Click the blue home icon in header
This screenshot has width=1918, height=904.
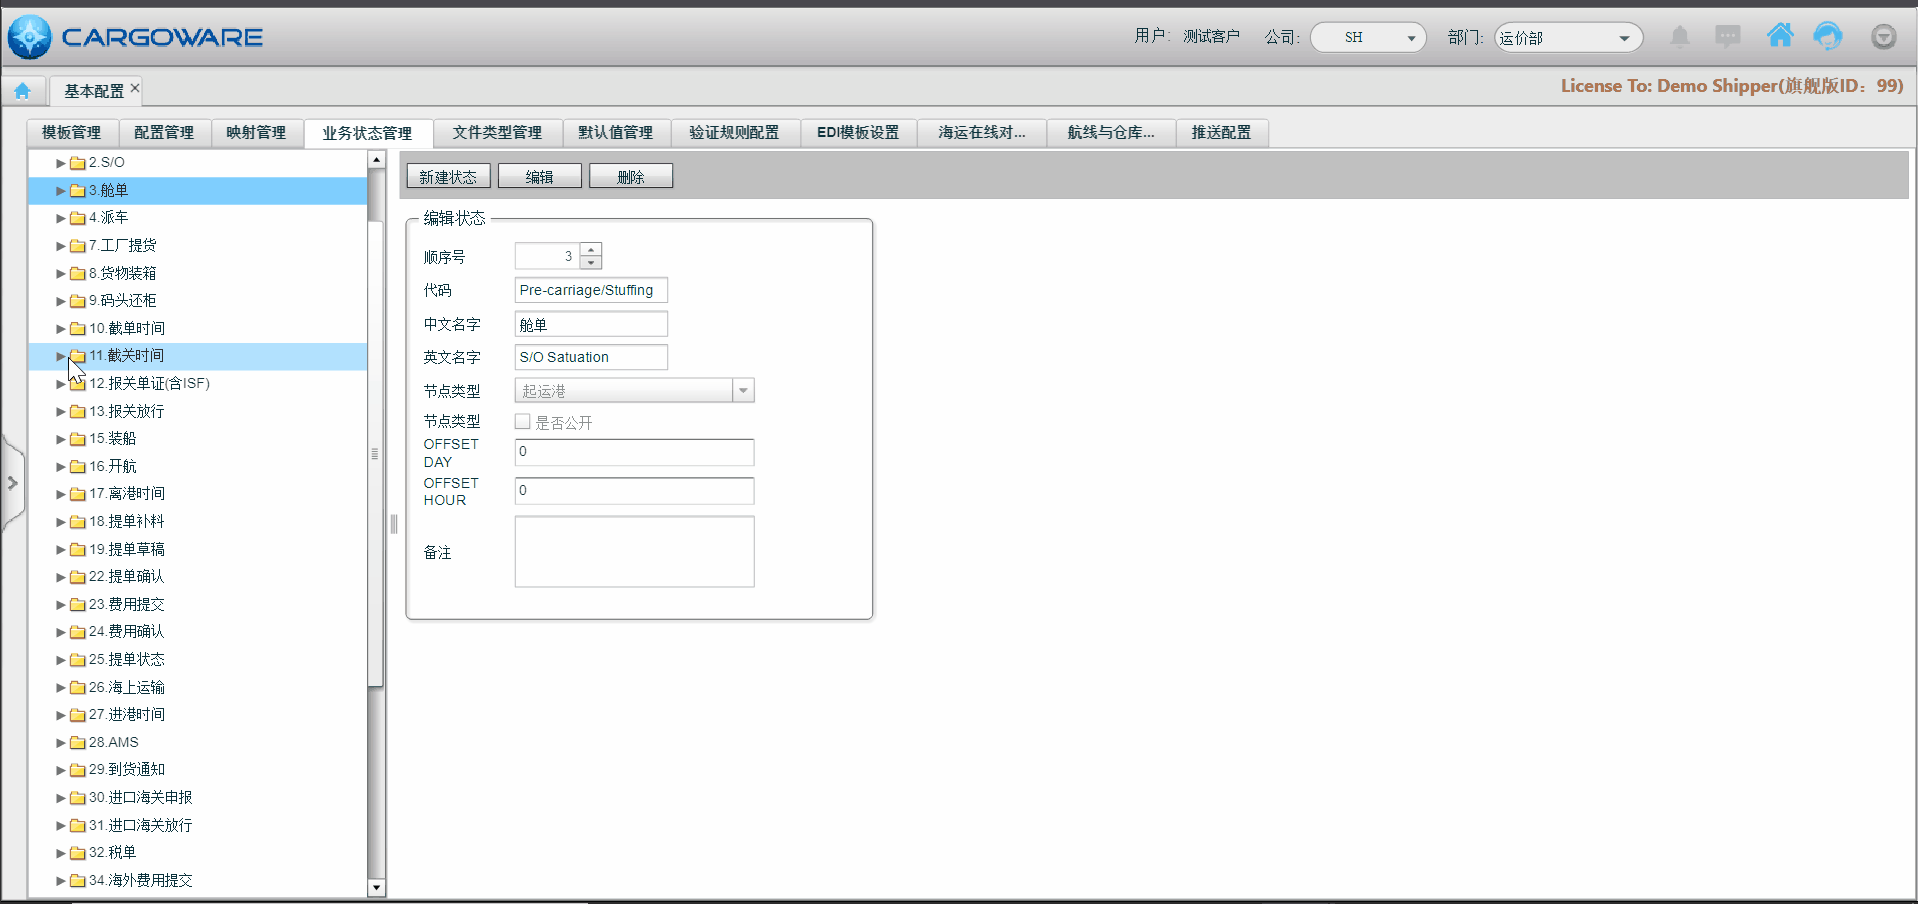click(1780, 36)
